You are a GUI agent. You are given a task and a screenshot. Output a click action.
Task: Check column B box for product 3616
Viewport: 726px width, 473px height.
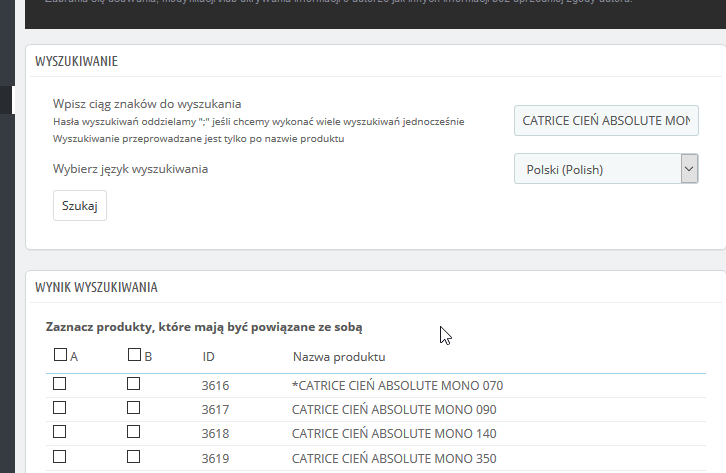pos(133,384)
